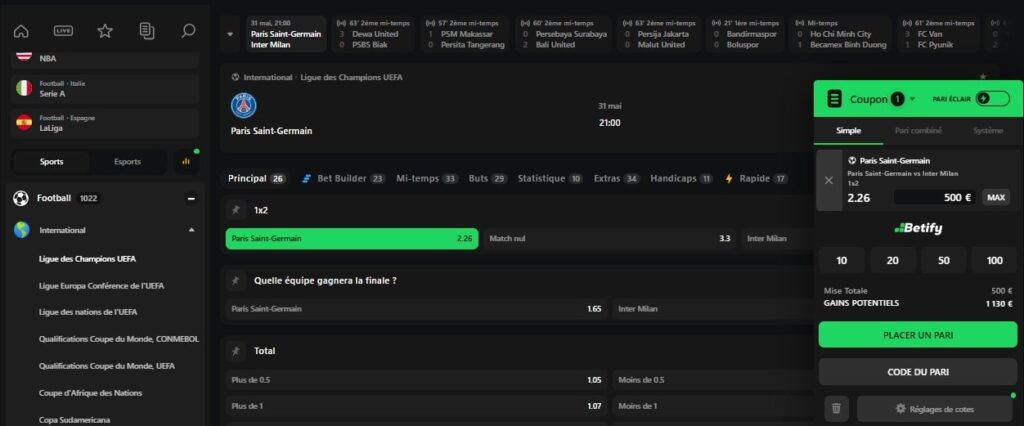Viewport: 1024px width, 426px height.
Task: Remove Paris Saint-Germain bet with X
Action: pyautogui.click(x=828, y=181)
